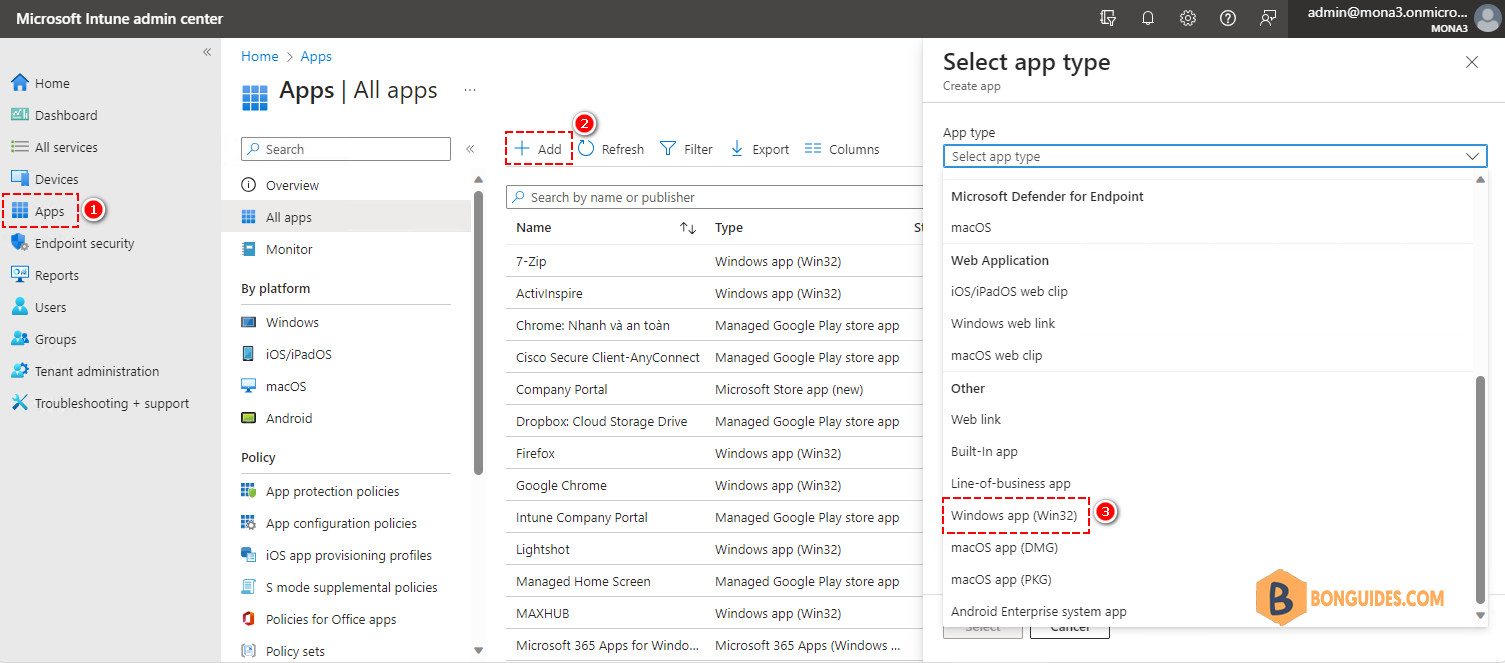The image size is (1505, 663).
Task: Open the Select app type dropdown
Action: click(x=1215, y=156)
